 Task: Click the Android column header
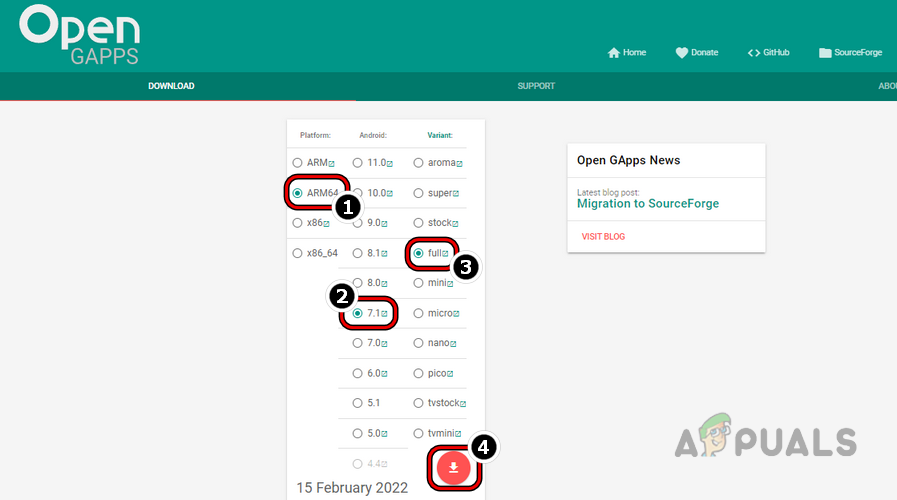pos(373,136)
